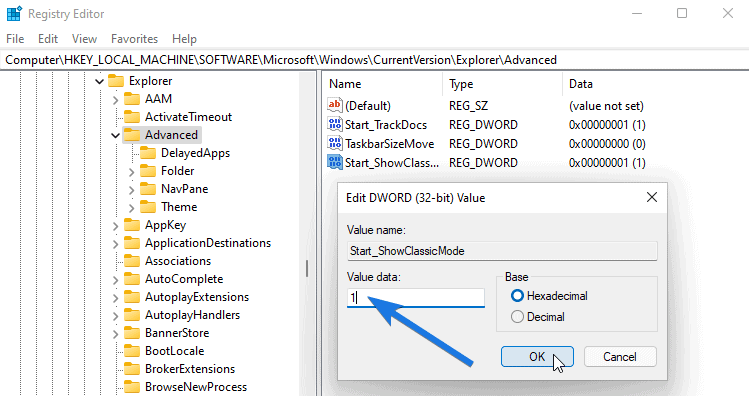This screenshot has height=396, width=749.
Task: Open the View menu
Action: [x=84, y=39]
